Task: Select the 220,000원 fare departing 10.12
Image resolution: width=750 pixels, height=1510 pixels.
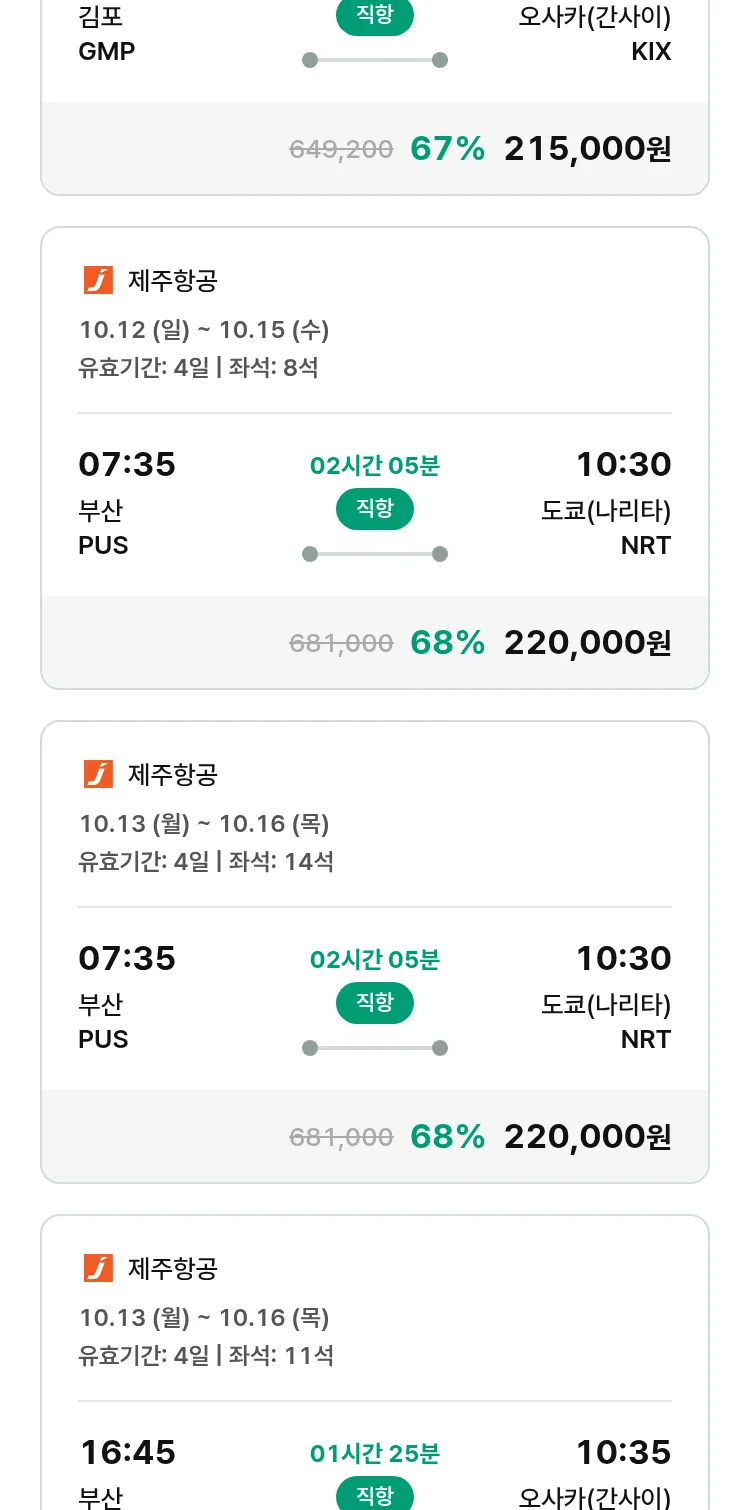Action: click(x=587, y=642)
